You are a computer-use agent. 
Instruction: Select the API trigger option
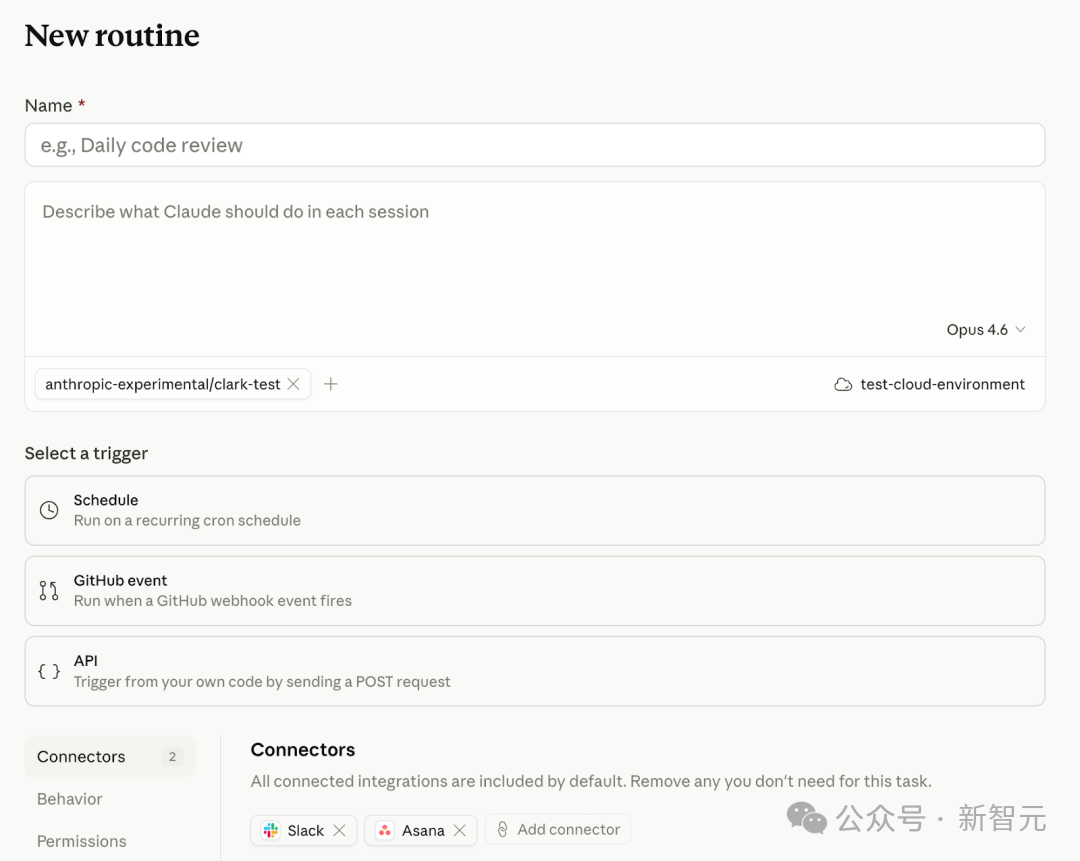pyautogui.click(x=535, y=671)
